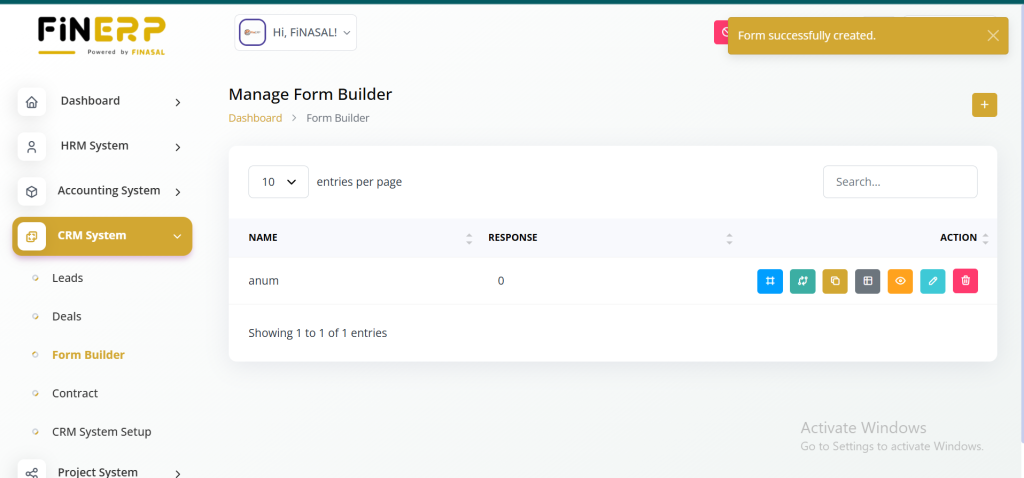The height and width of the screenshot is (478, 1024).
Task: Collapse the CRM System menu
Action: pos(102,236)
